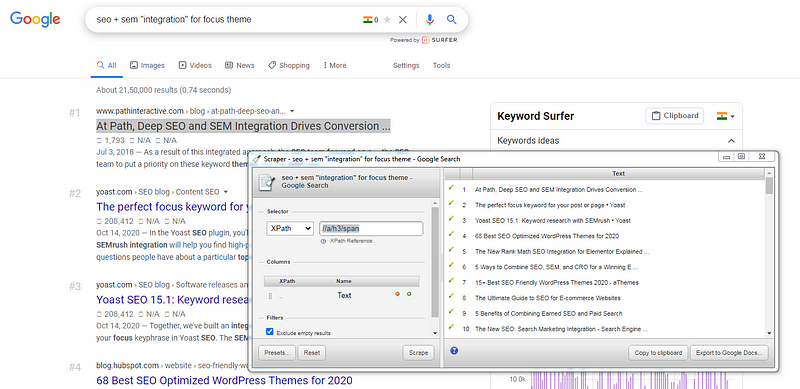Image resolution: width=800 pixels, height=389 pixels.
Task: Click the blue magnifier search icon
Action: pos(452,19)
